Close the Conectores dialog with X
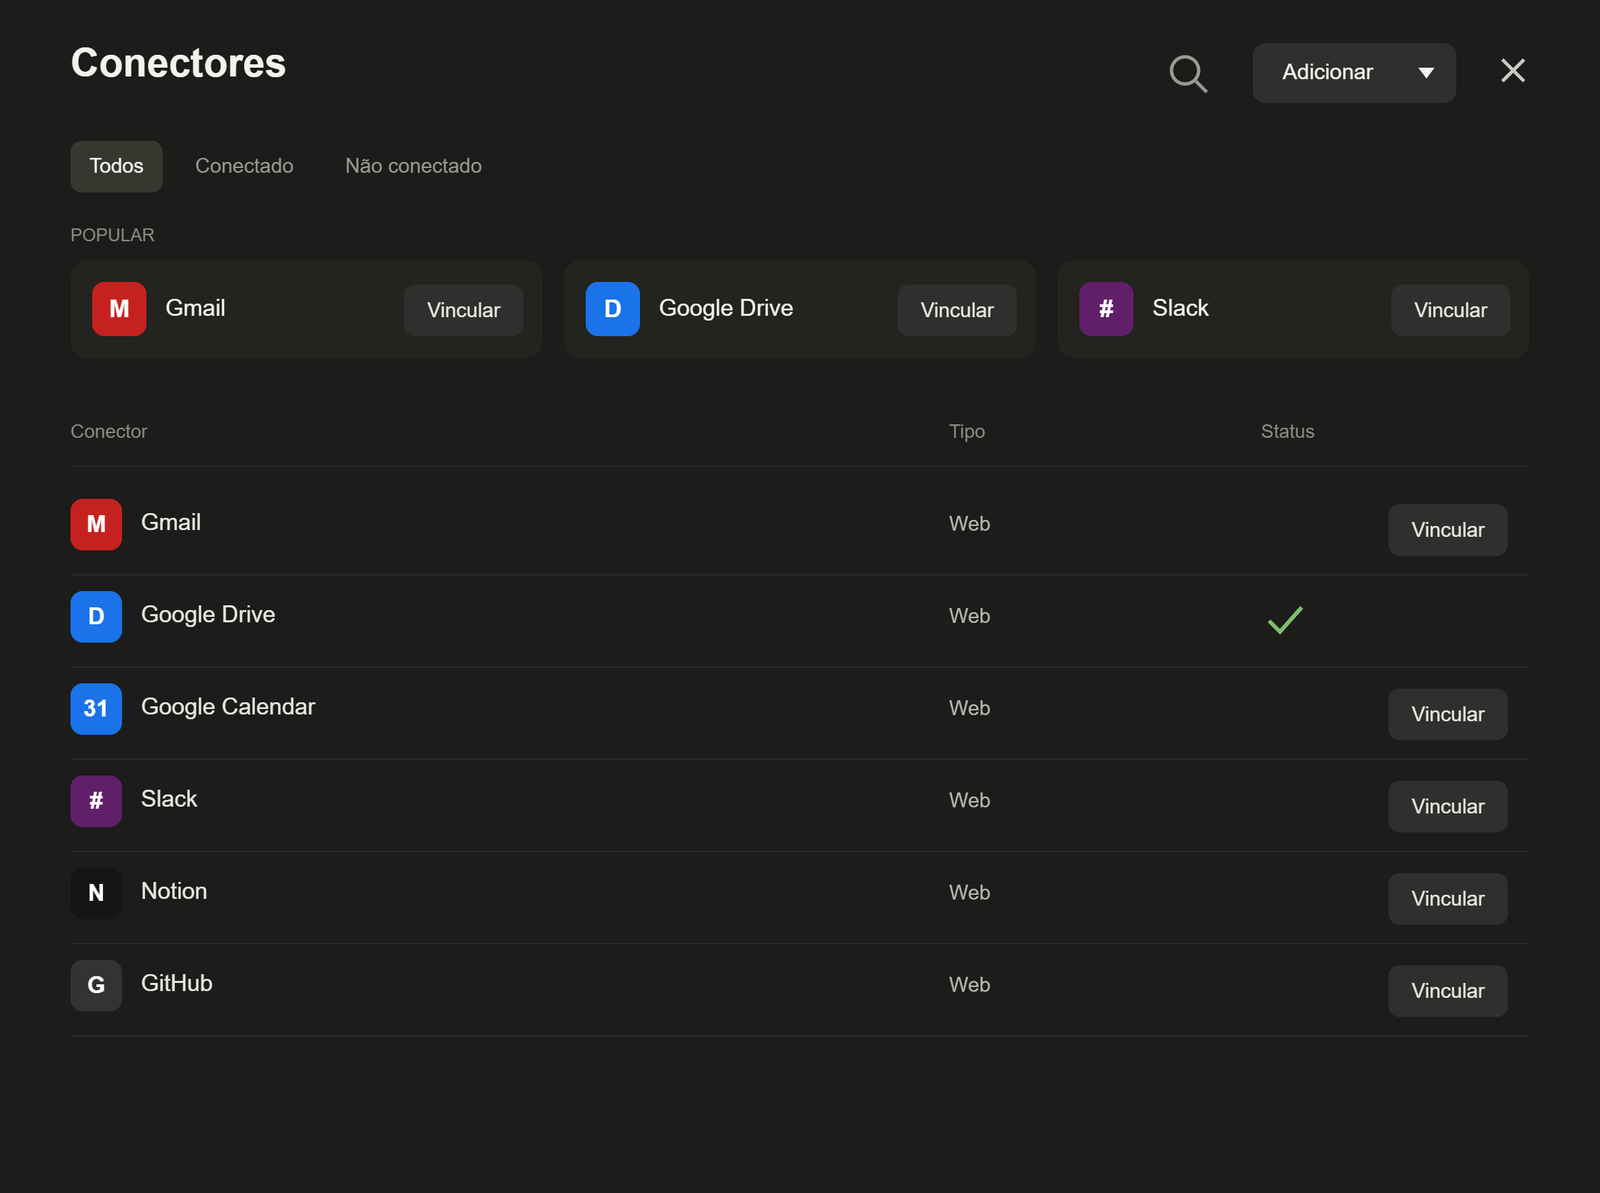This screenshot has width=1600, height=1193. tap(1513, 71)
